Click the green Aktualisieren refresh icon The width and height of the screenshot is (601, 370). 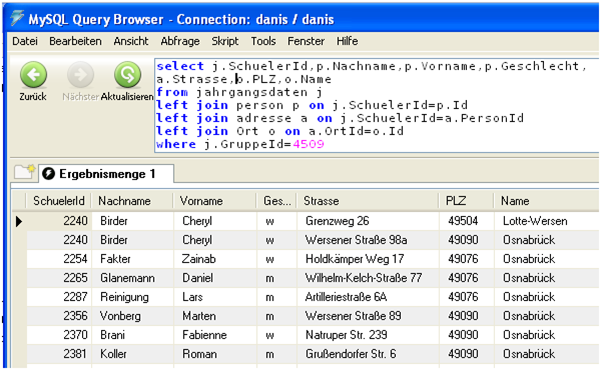[x=127, y=74]
